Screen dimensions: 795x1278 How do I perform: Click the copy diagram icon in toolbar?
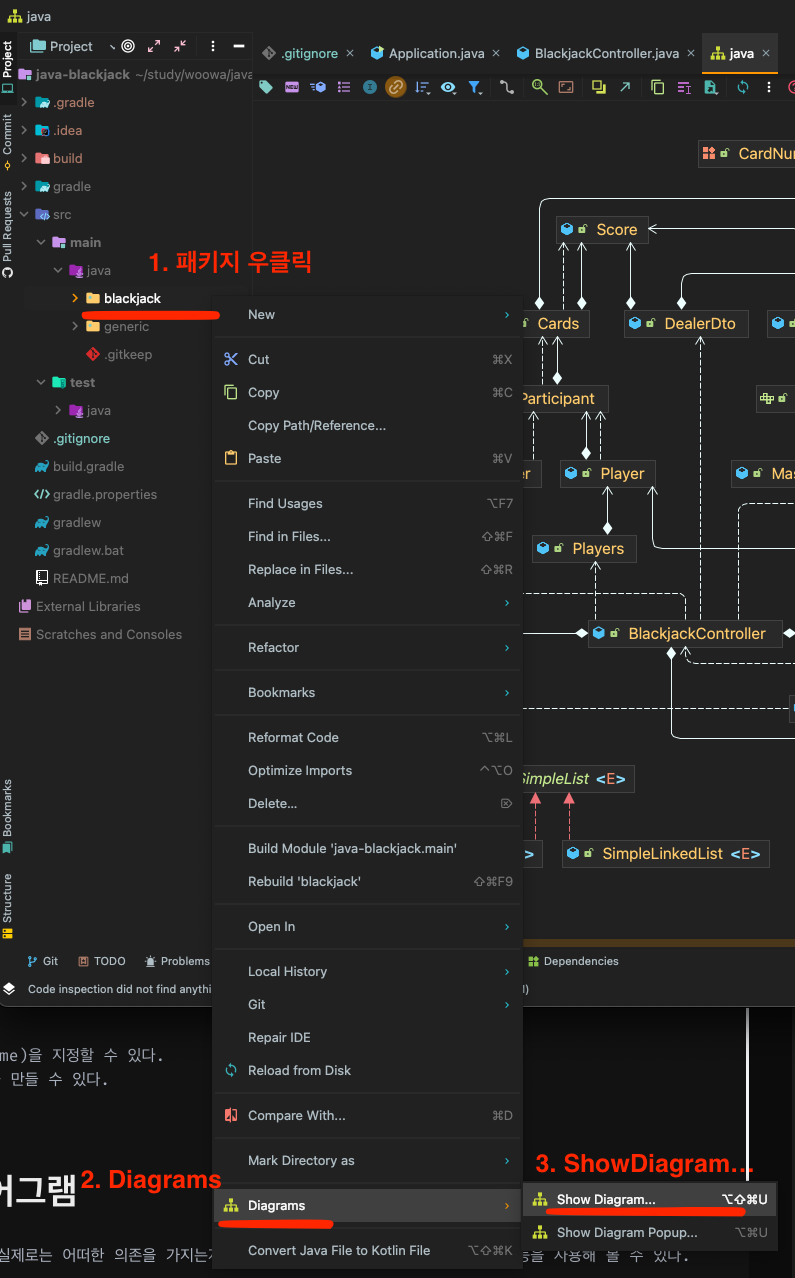(x=657, y=87)
